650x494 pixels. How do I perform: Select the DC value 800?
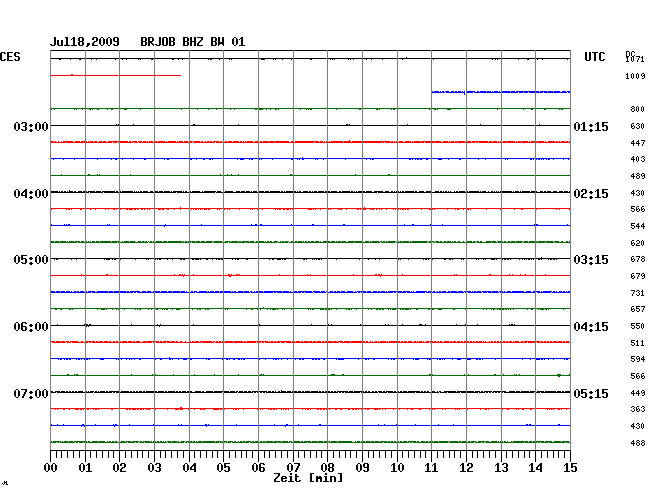pyautogui.click(x=638, y=109)
